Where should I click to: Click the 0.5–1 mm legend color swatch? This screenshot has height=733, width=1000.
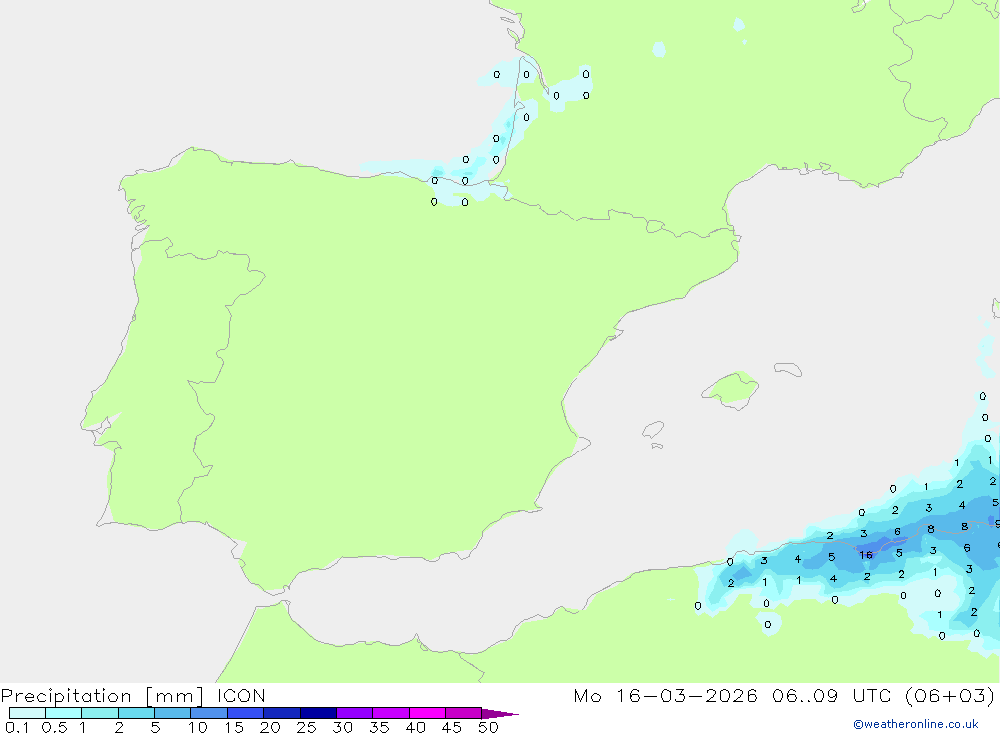pyautogui.click(x=63, y=713)
